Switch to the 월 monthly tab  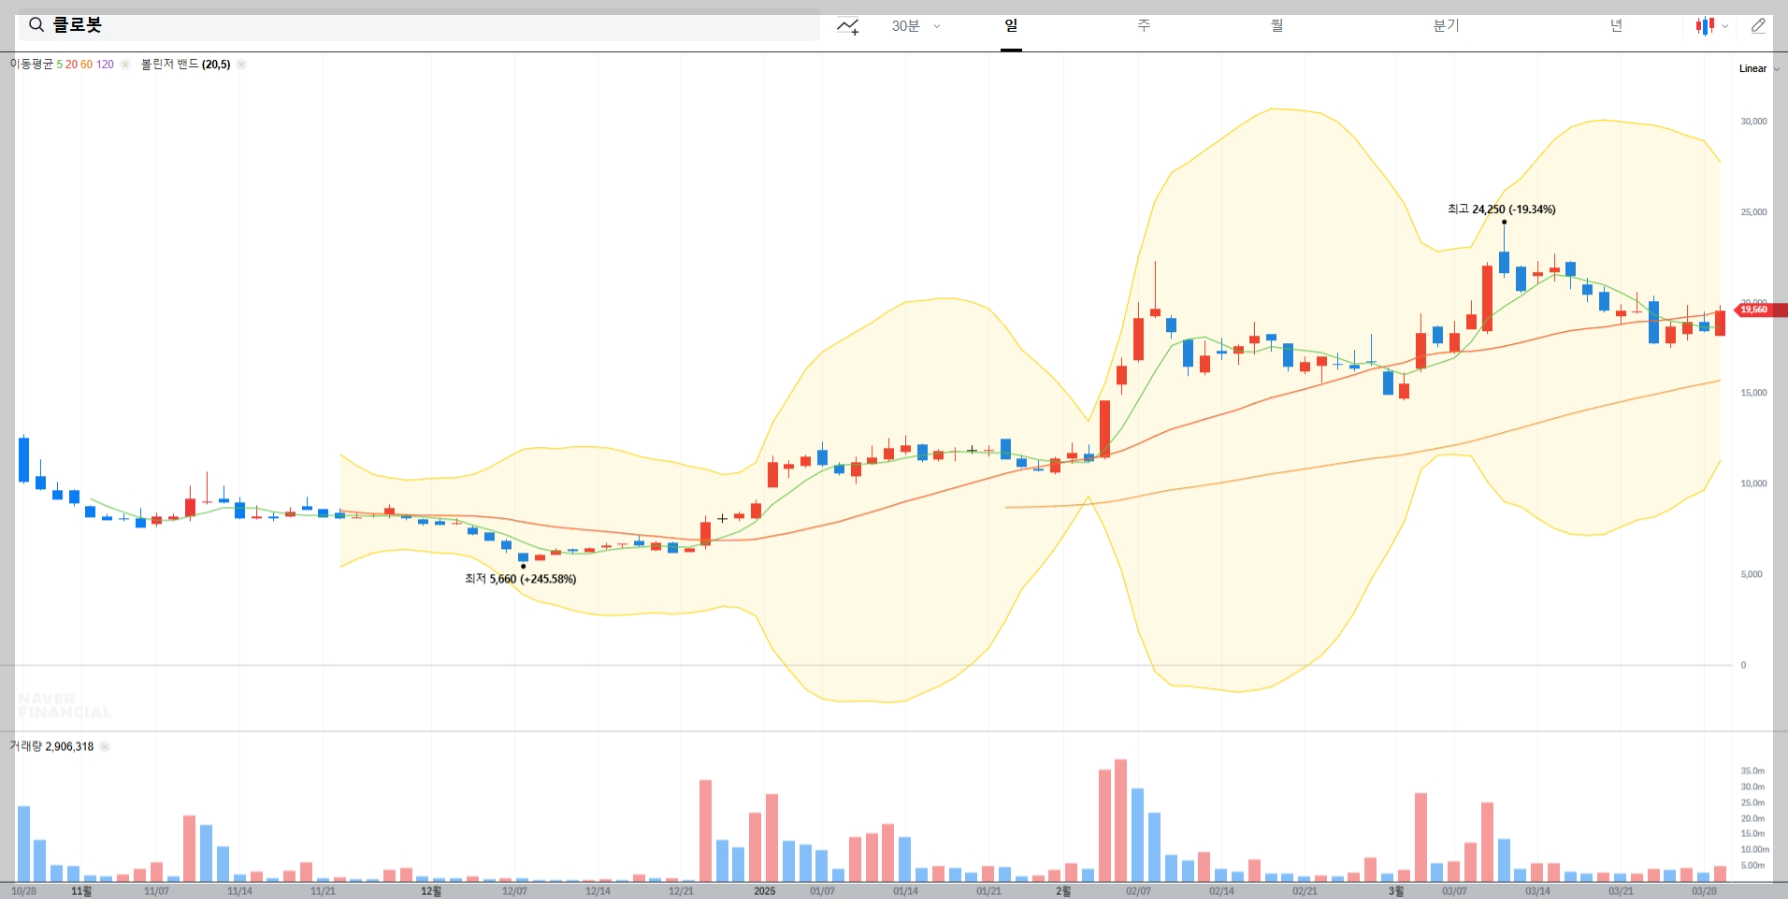[x=1277, y=26]
